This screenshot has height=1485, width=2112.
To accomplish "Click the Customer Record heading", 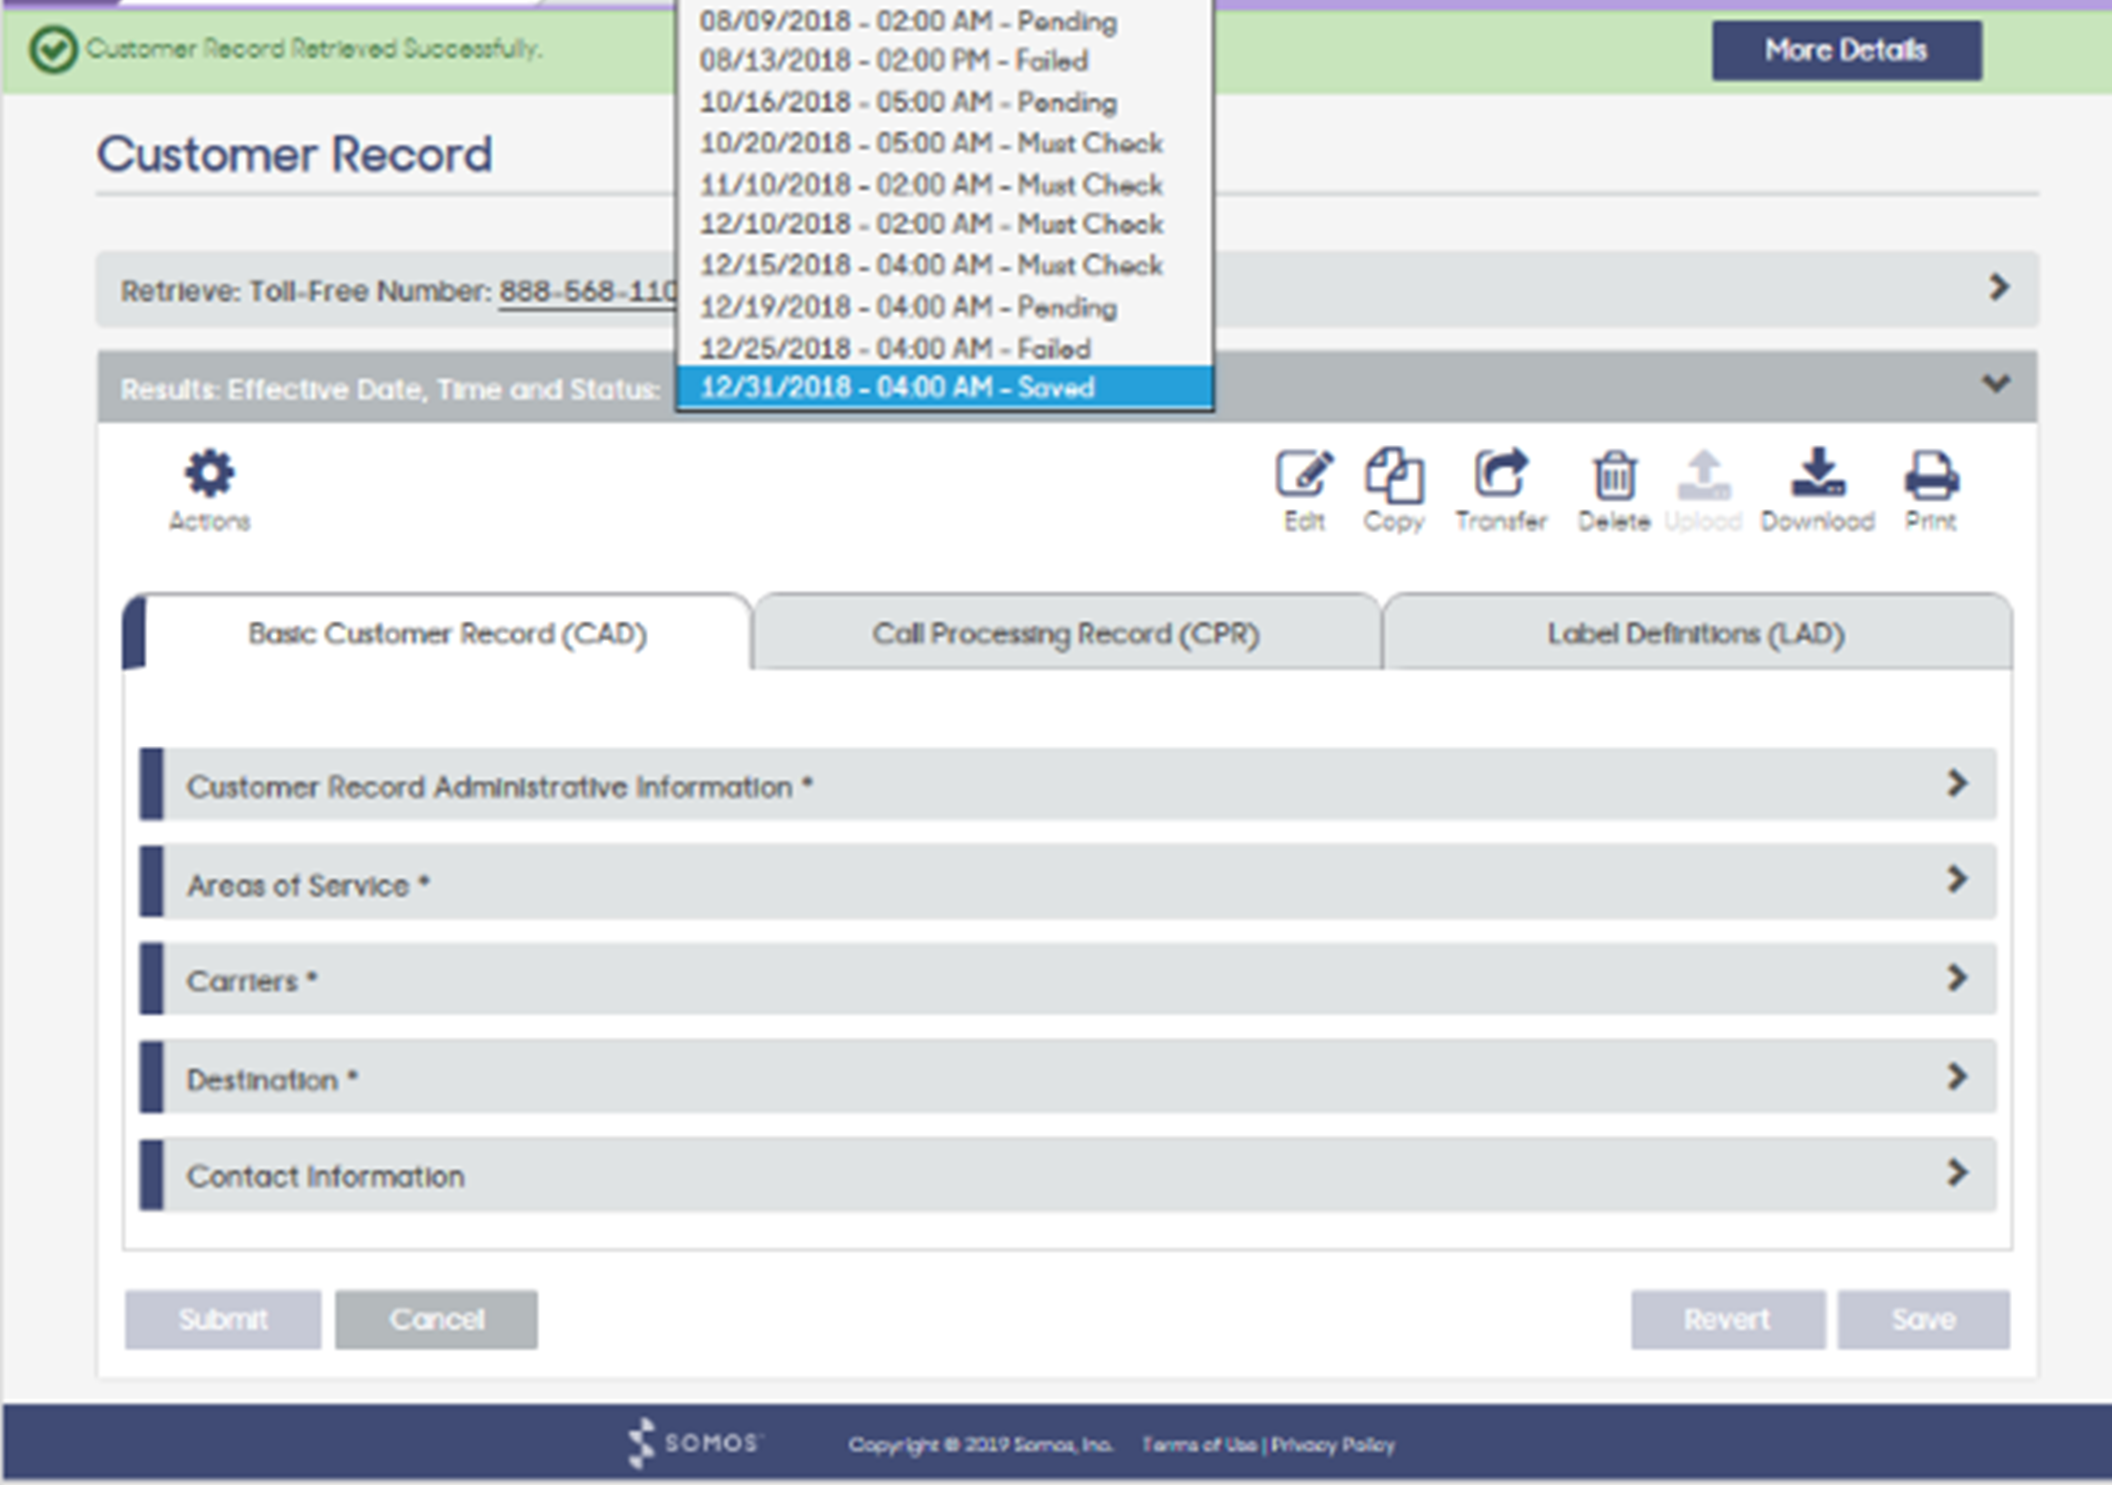I will tap(294, 155).
